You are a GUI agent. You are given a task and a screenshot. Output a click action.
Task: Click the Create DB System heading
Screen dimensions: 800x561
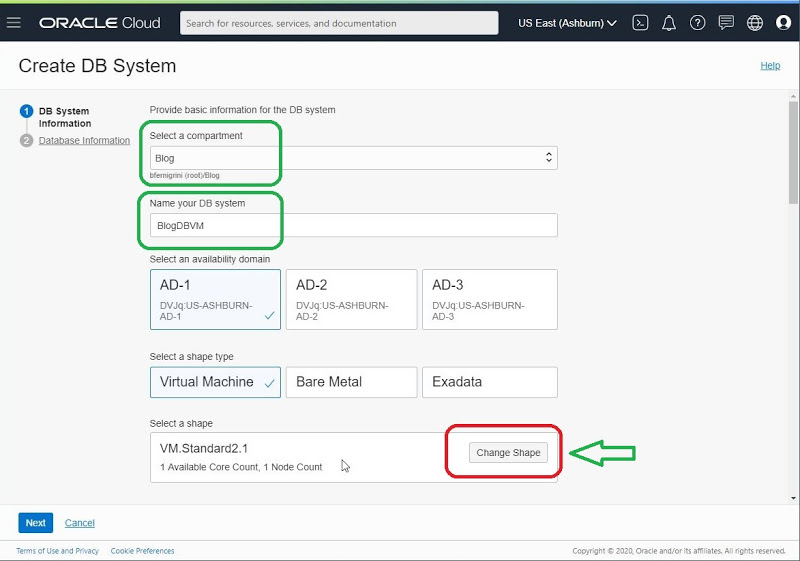97,66
